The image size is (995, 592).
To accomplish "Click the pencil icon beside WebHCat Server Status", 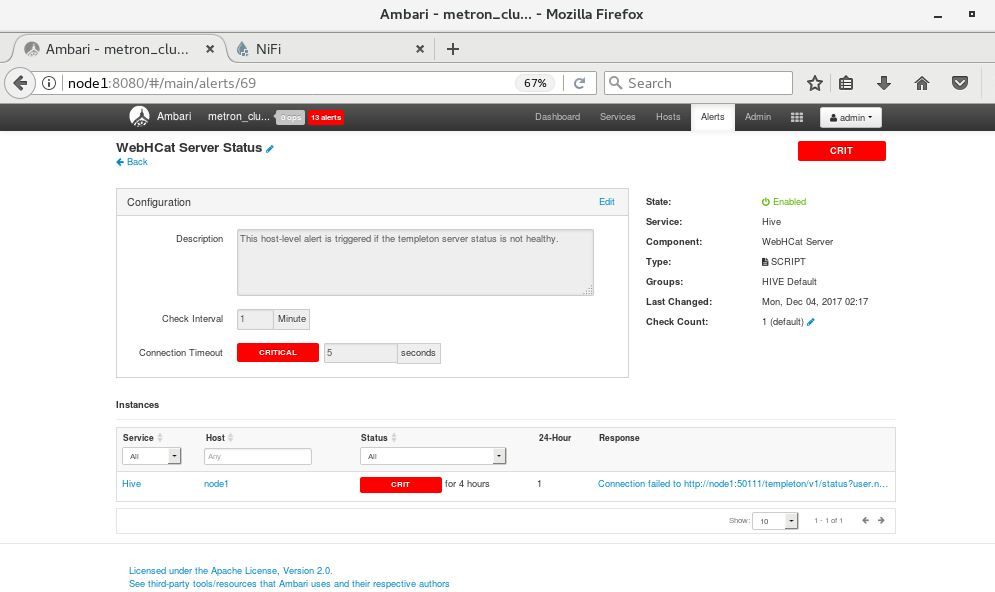I will 270,149.
